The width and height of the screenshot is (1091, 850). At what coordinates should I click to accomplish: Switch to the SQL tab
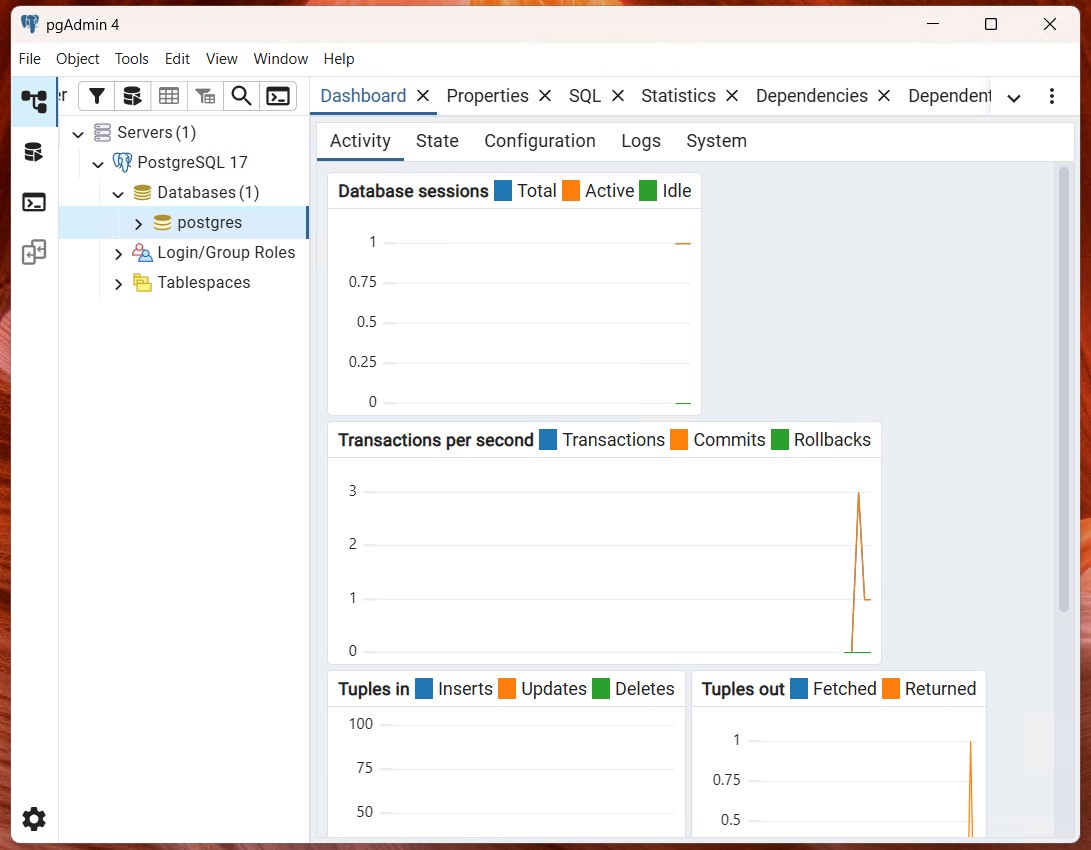click(x=584, y=96)
